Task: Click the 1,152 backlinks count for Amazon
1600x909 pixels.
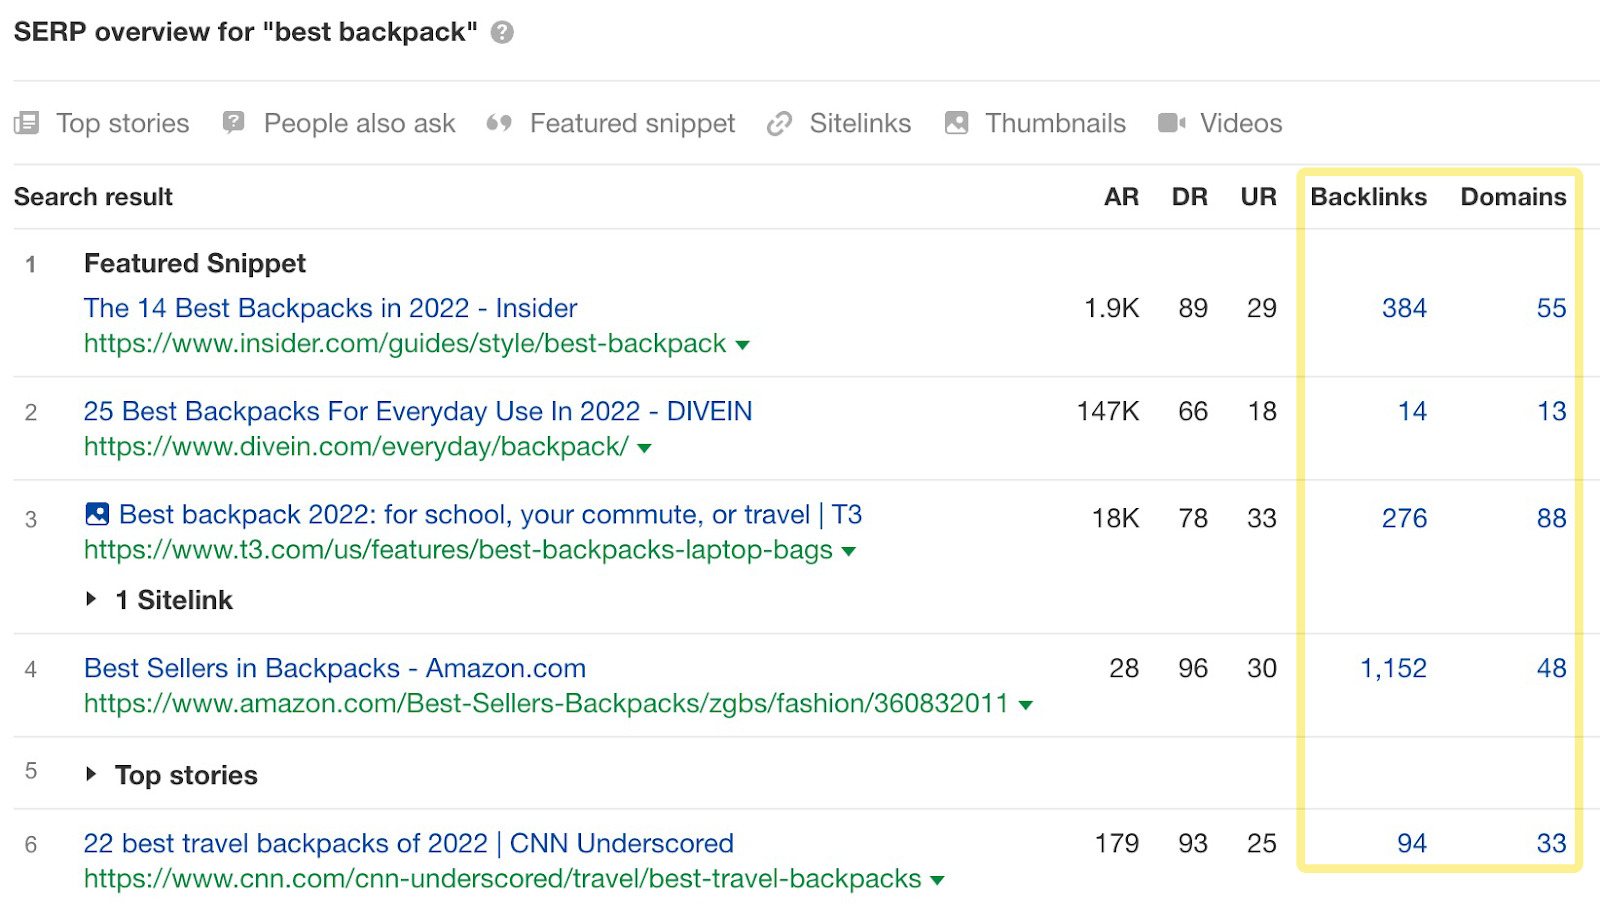Action: [1393, 668]
